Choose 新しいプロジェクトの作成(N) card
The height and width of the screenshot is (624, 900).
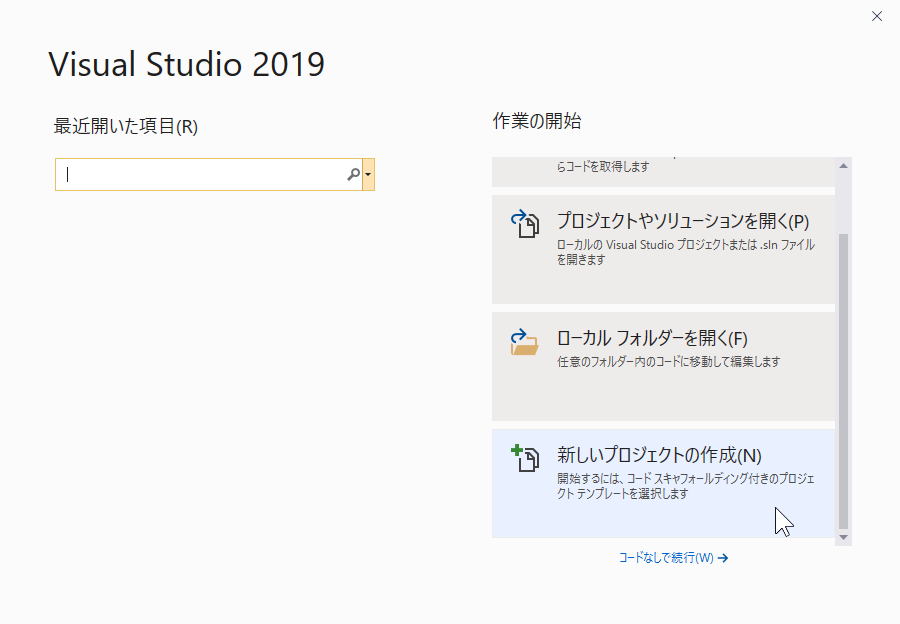coord(663,483)
